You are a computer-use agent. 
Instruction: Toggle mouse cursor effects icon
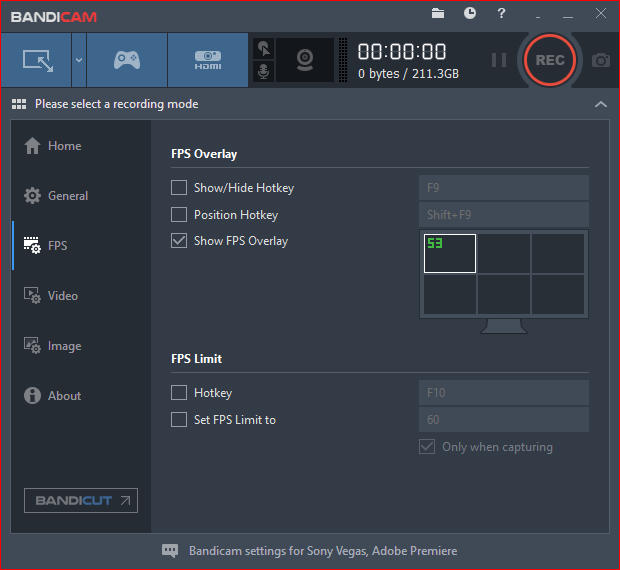[x=264, y=49]
